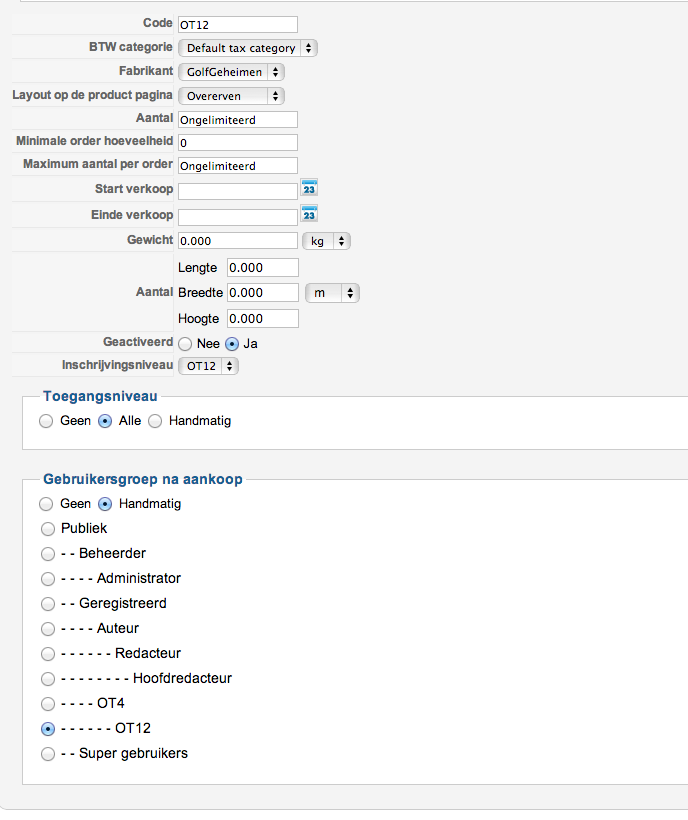Screen dimensions: 688x820
Task: Click the Gewicht input field
Action: (x=238, y=241)
